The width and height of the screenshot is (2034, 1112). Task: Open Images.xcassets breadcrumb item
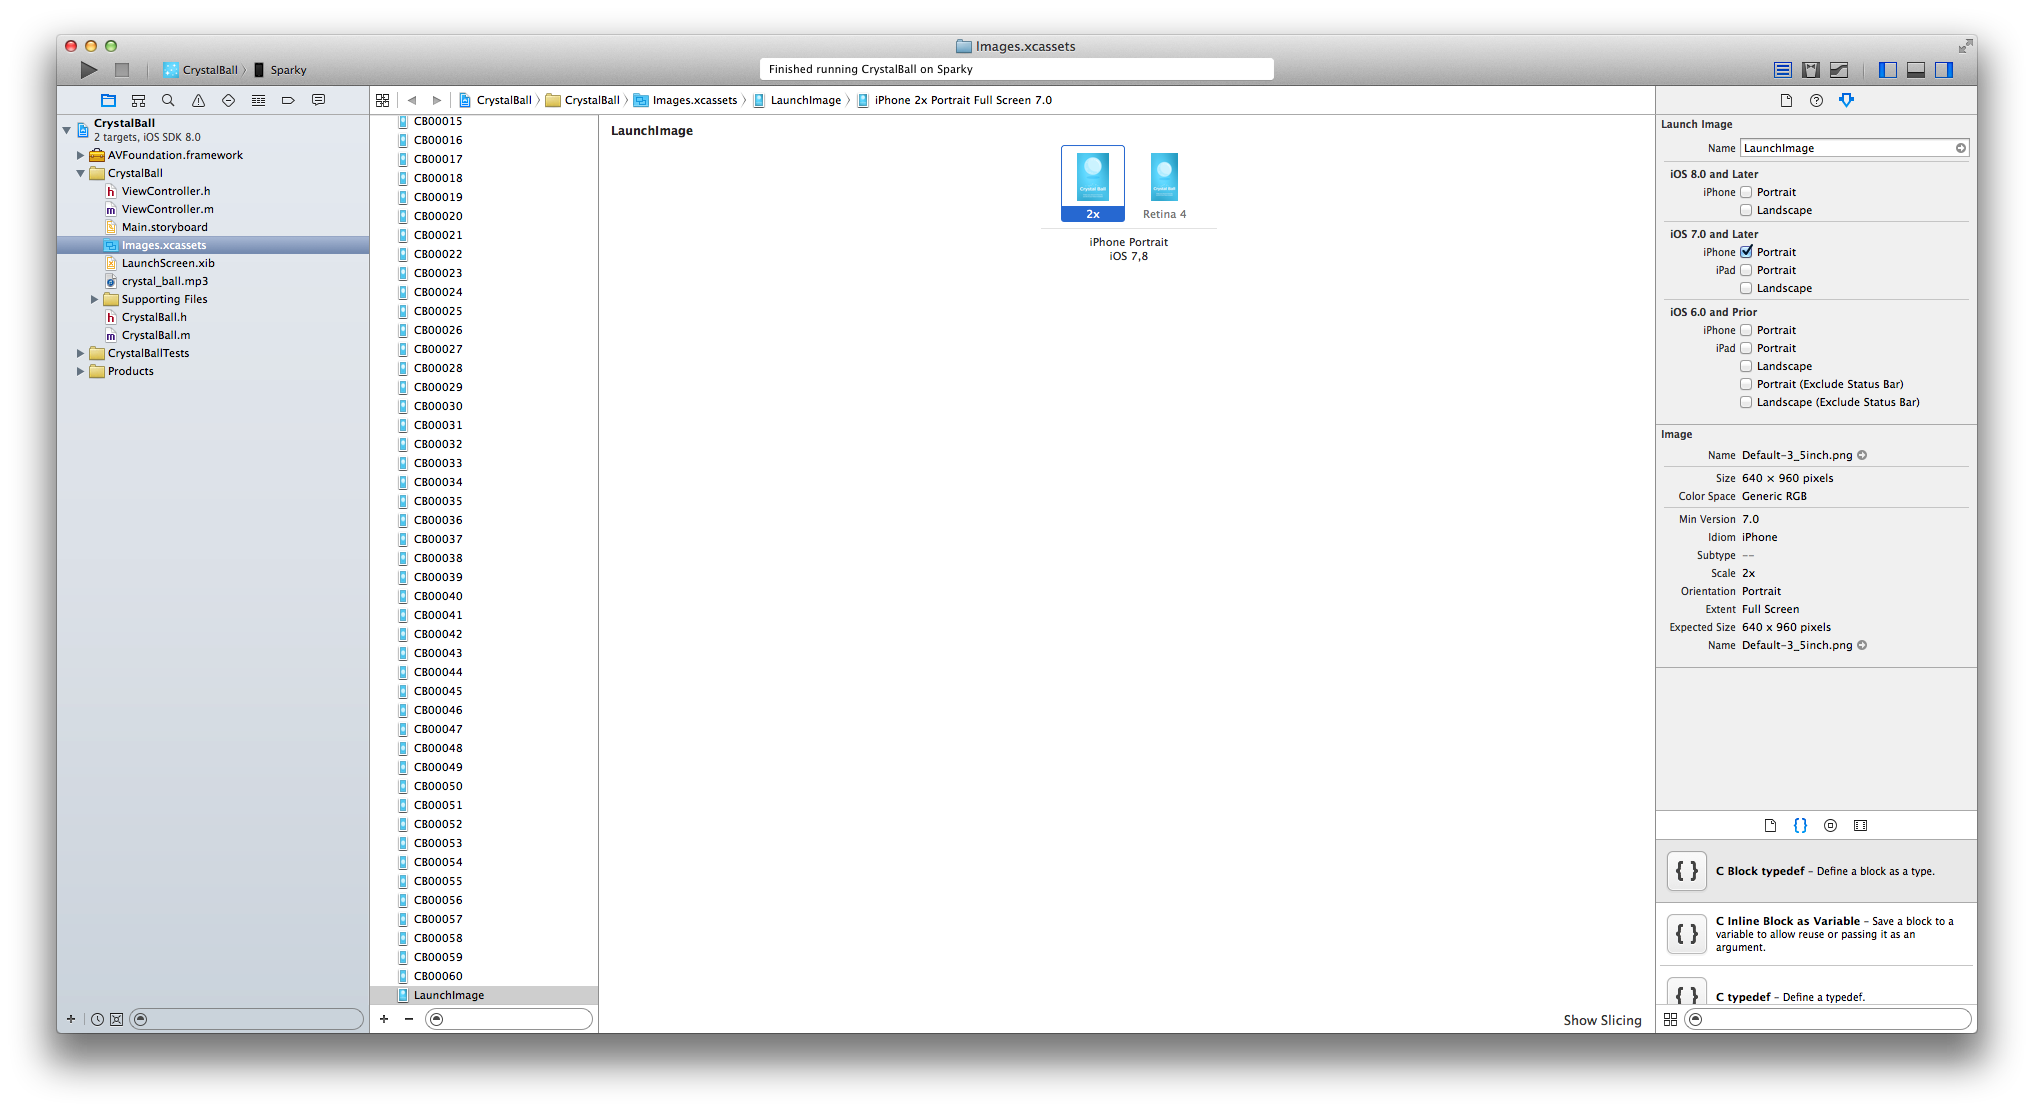[694, 100]
